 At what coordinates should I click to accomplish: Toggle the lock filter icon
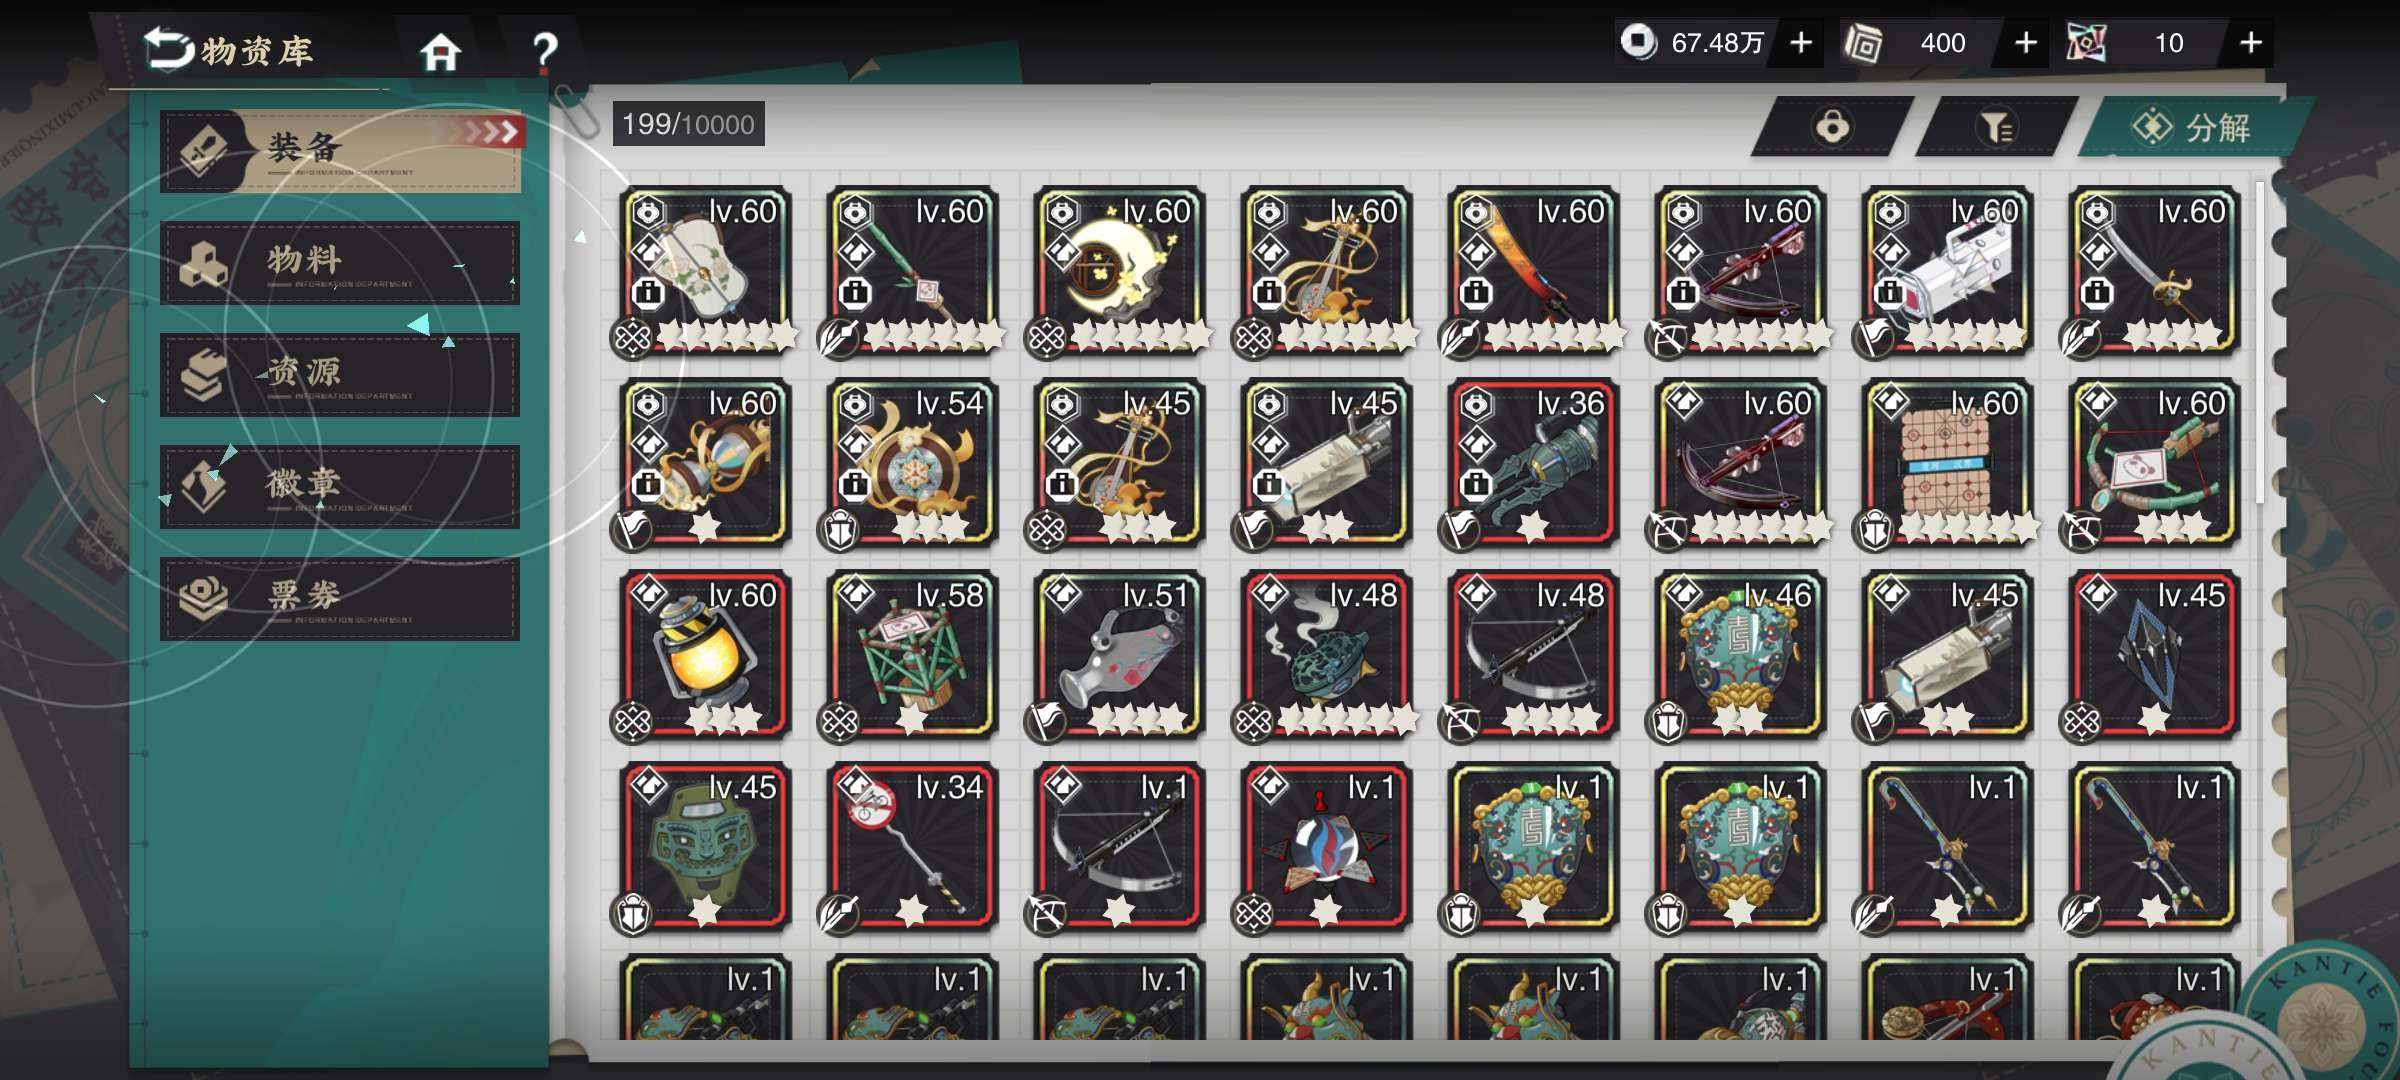(x=1832, y=127)
